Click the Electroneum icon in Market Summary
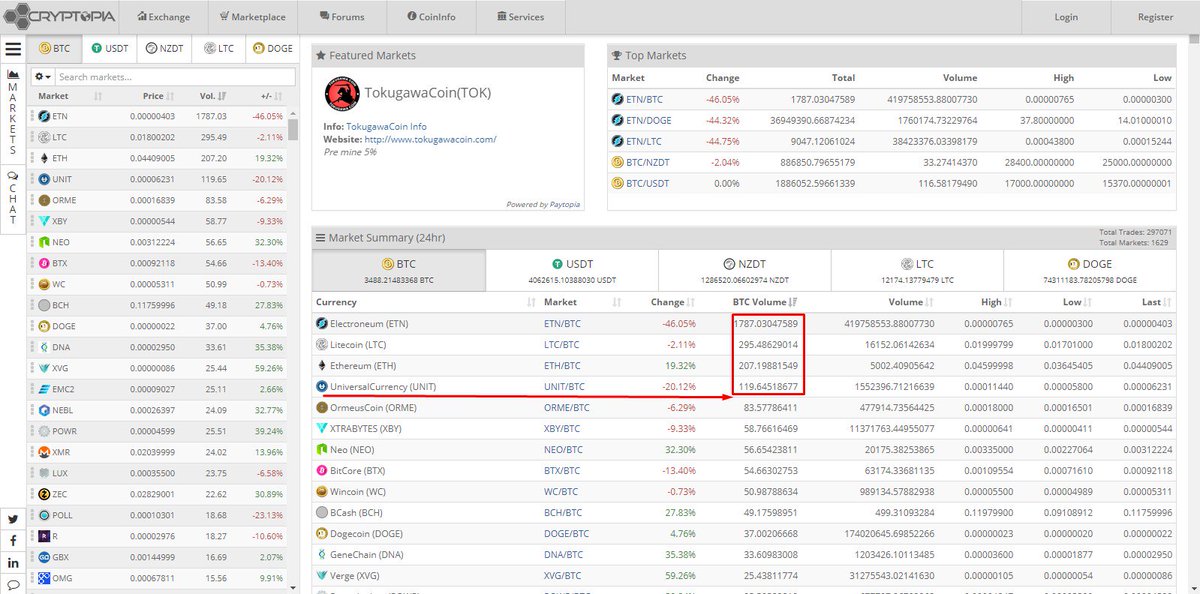Image resolution: width=1200 pixels, height=594 pixels. 322,323
